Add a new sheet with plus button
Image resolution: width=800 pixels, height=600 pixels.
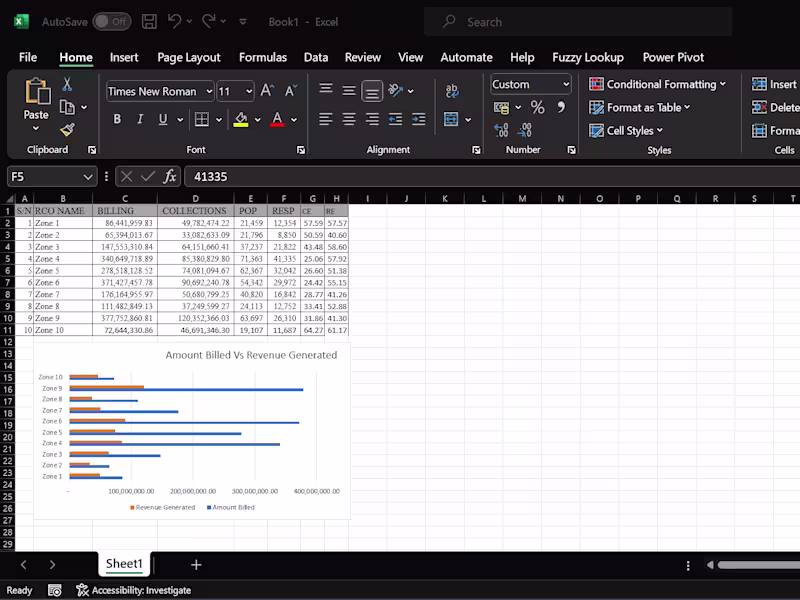click(196, 565)
